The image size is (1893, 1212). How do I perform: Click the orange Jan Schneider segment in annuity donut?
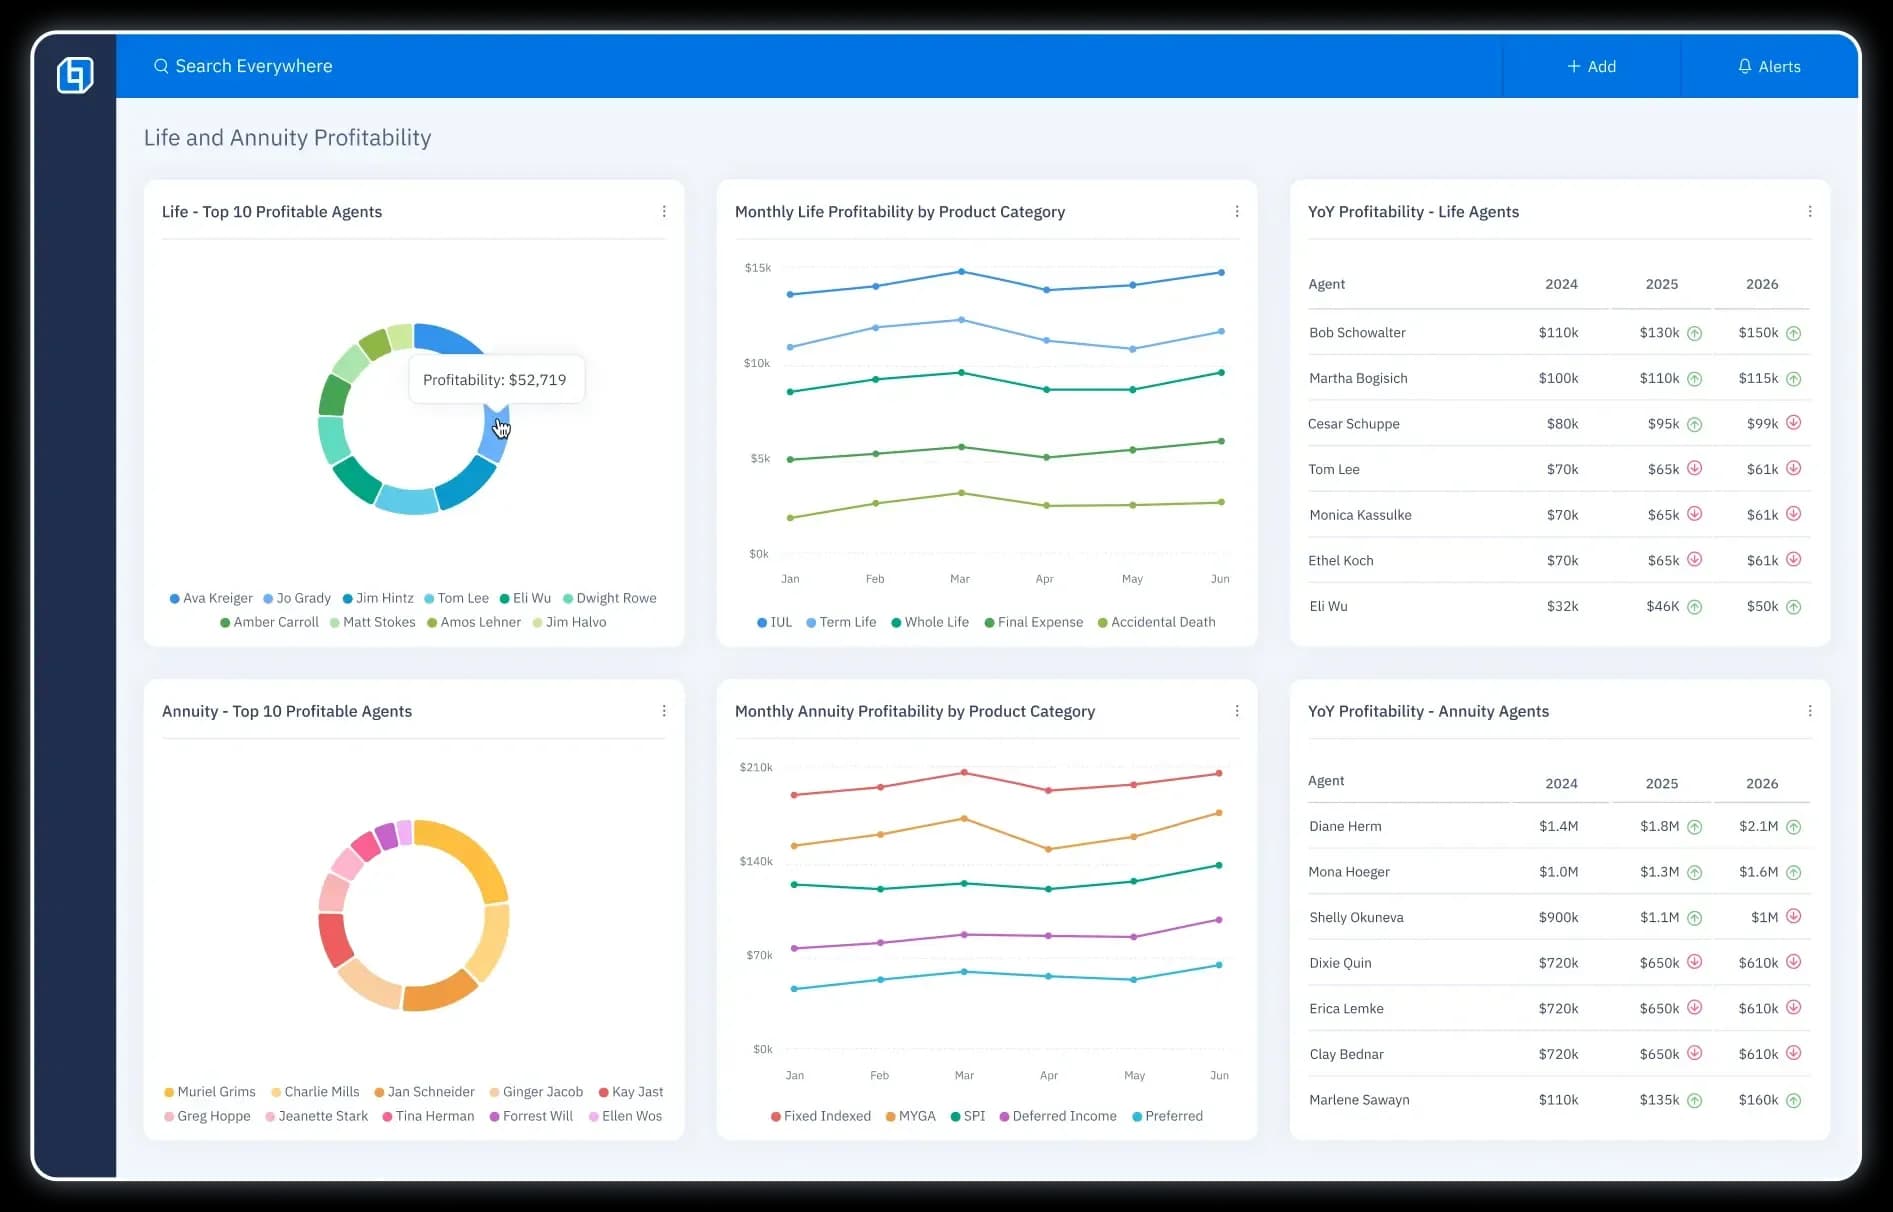[441, 990]
